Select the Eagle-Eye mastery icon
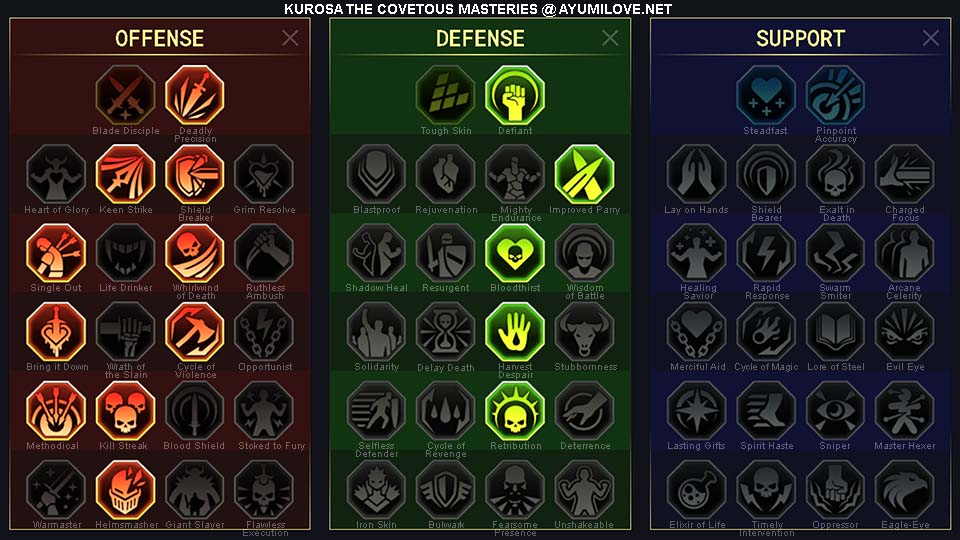Image resolution: width=960 pixels, height=540 pixels. coord(904,490)
